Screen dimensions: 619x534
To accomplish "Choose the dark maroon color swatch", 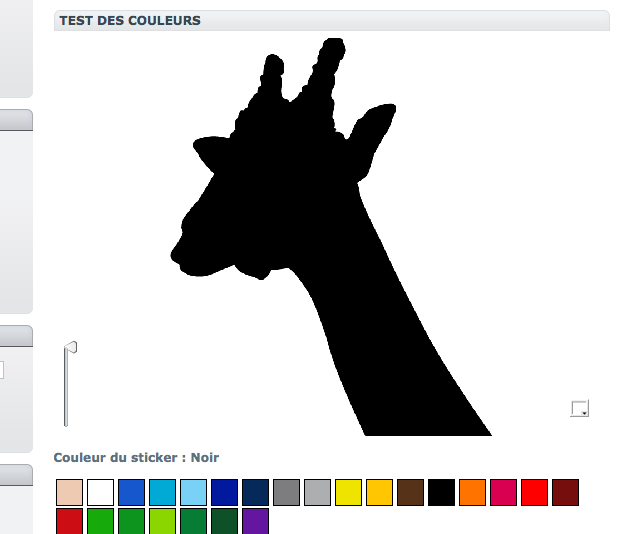I will pyautogui.click(x=565, y=492).
